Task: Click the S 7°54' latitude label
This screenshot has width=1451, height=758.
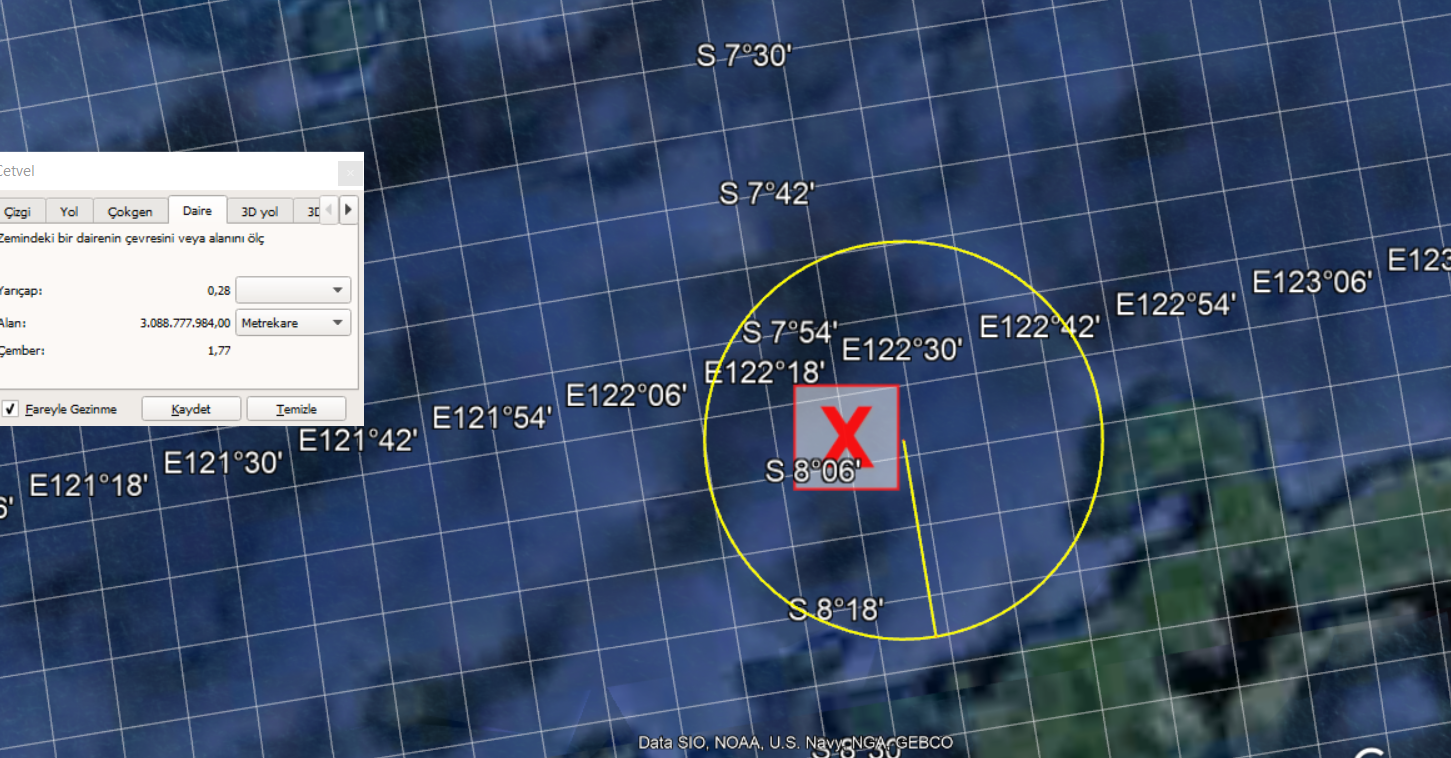Action: (790, 331)
